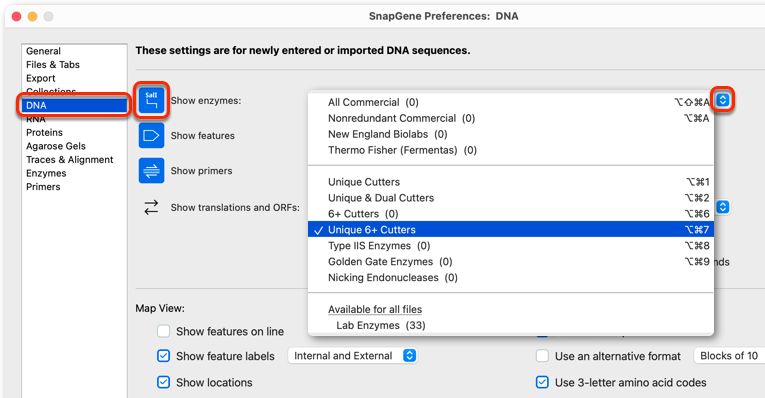This screenshot has height=398, width=765.
Task: Select Lab Enzymes (33) set
Action: [x=511, y=325]
